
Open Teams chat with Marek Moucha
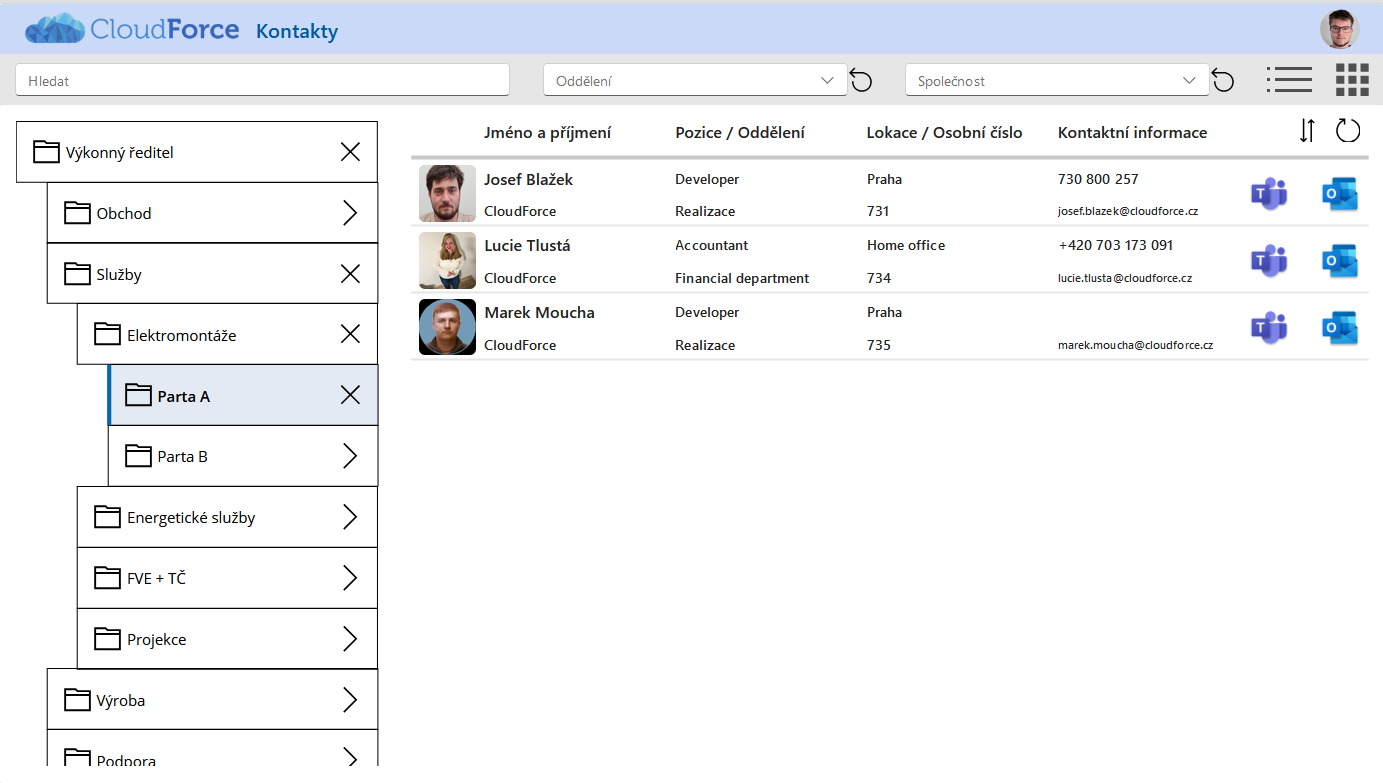[x=1269, y=328]
